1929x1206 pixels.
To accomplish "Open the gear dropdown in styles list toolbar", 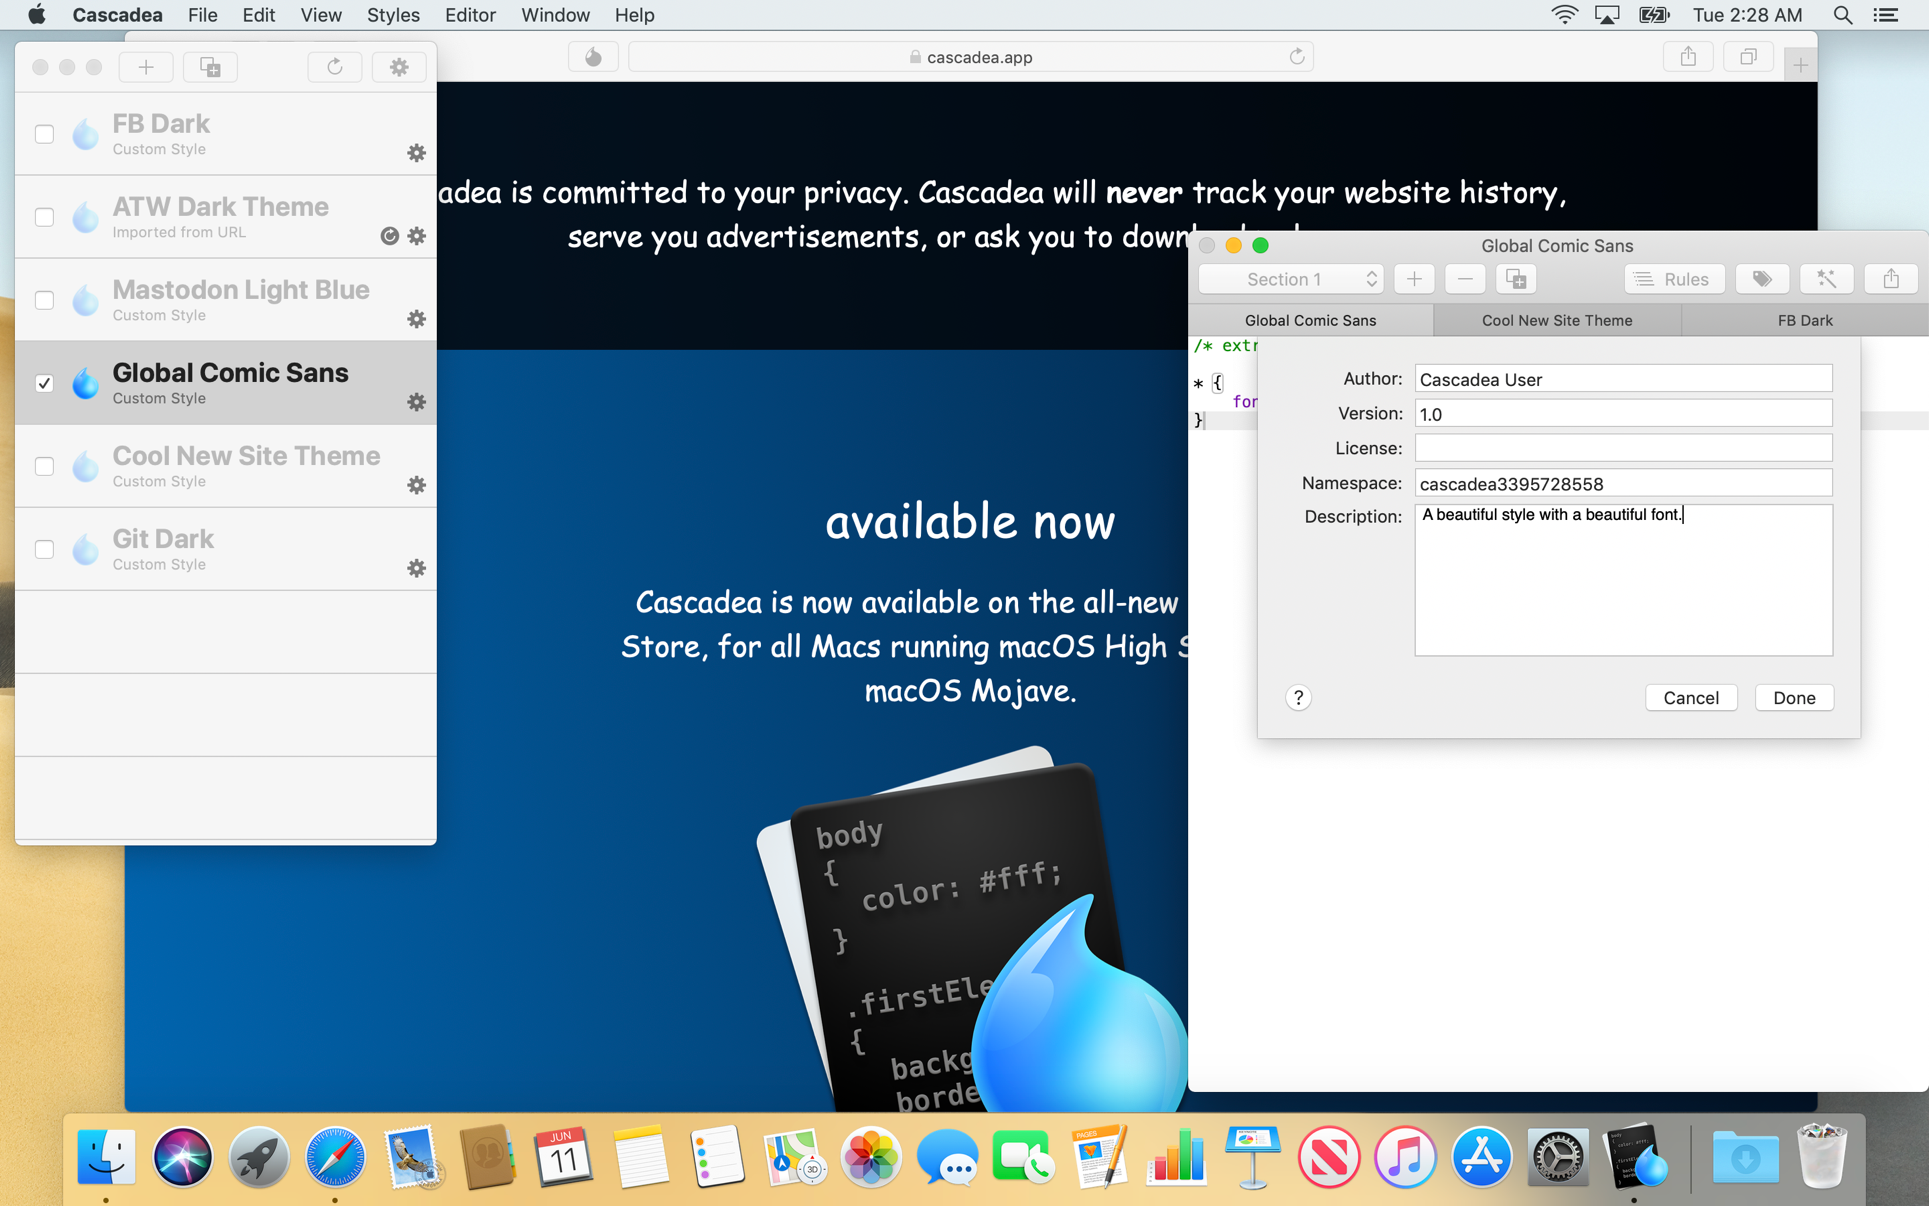I will click(x=399, y=67).
